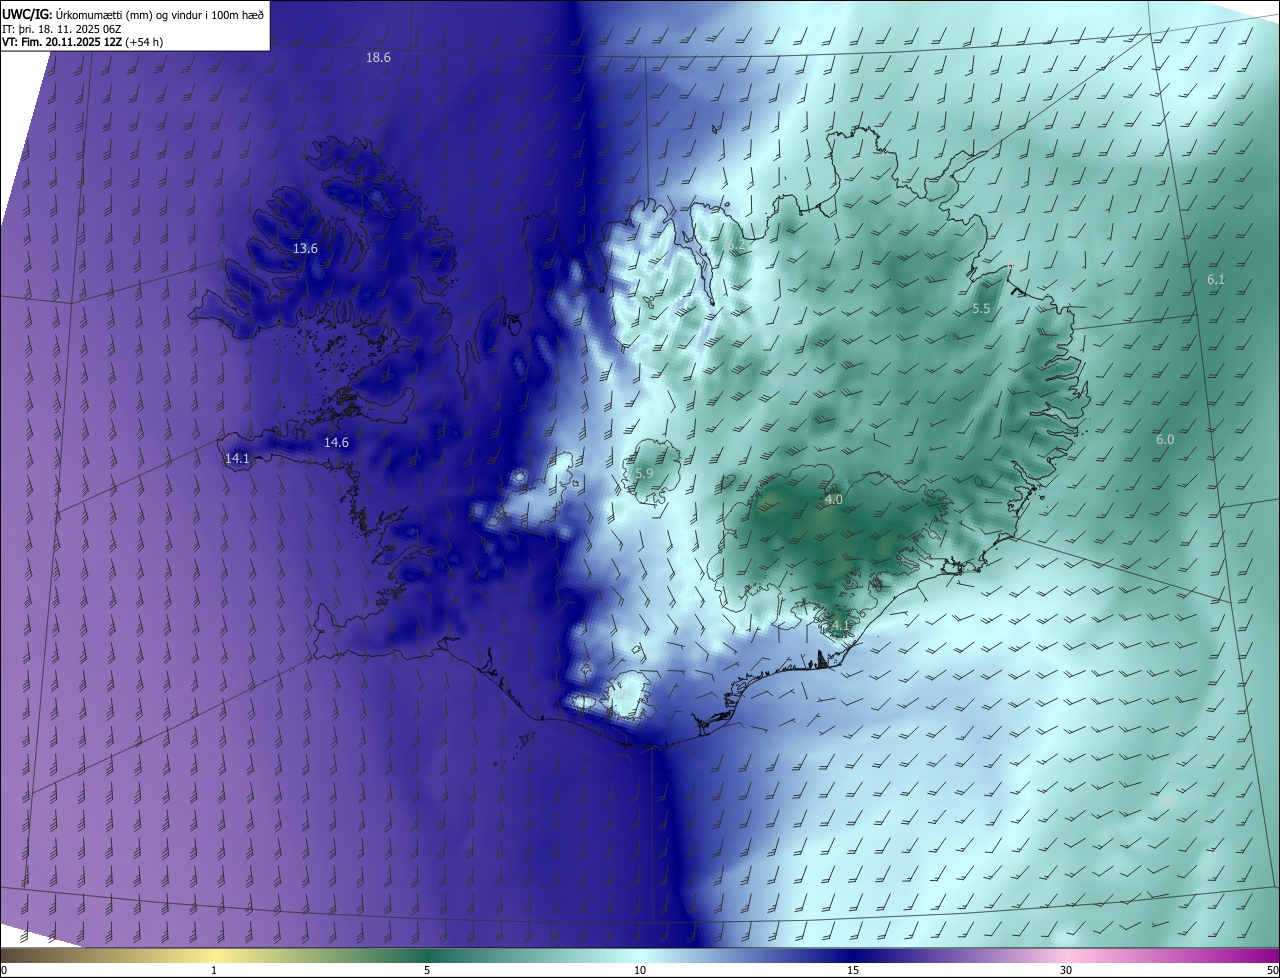Click the 5.9 value inside the glacier outline

click(x=644, y=473)
